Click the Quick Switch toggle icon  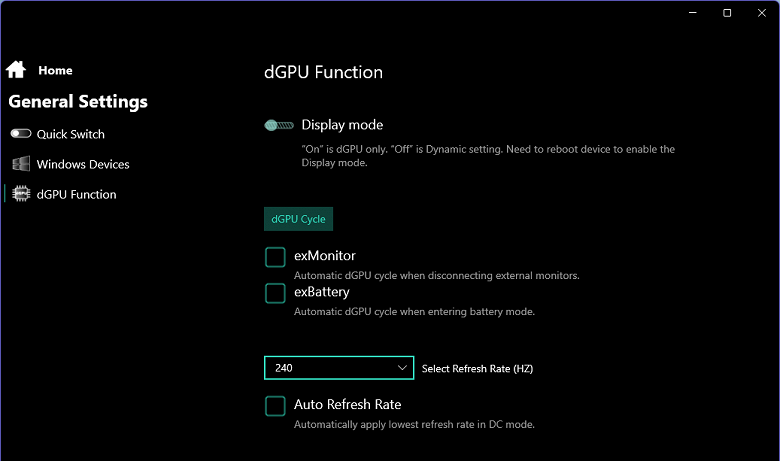tap(20, 134)
